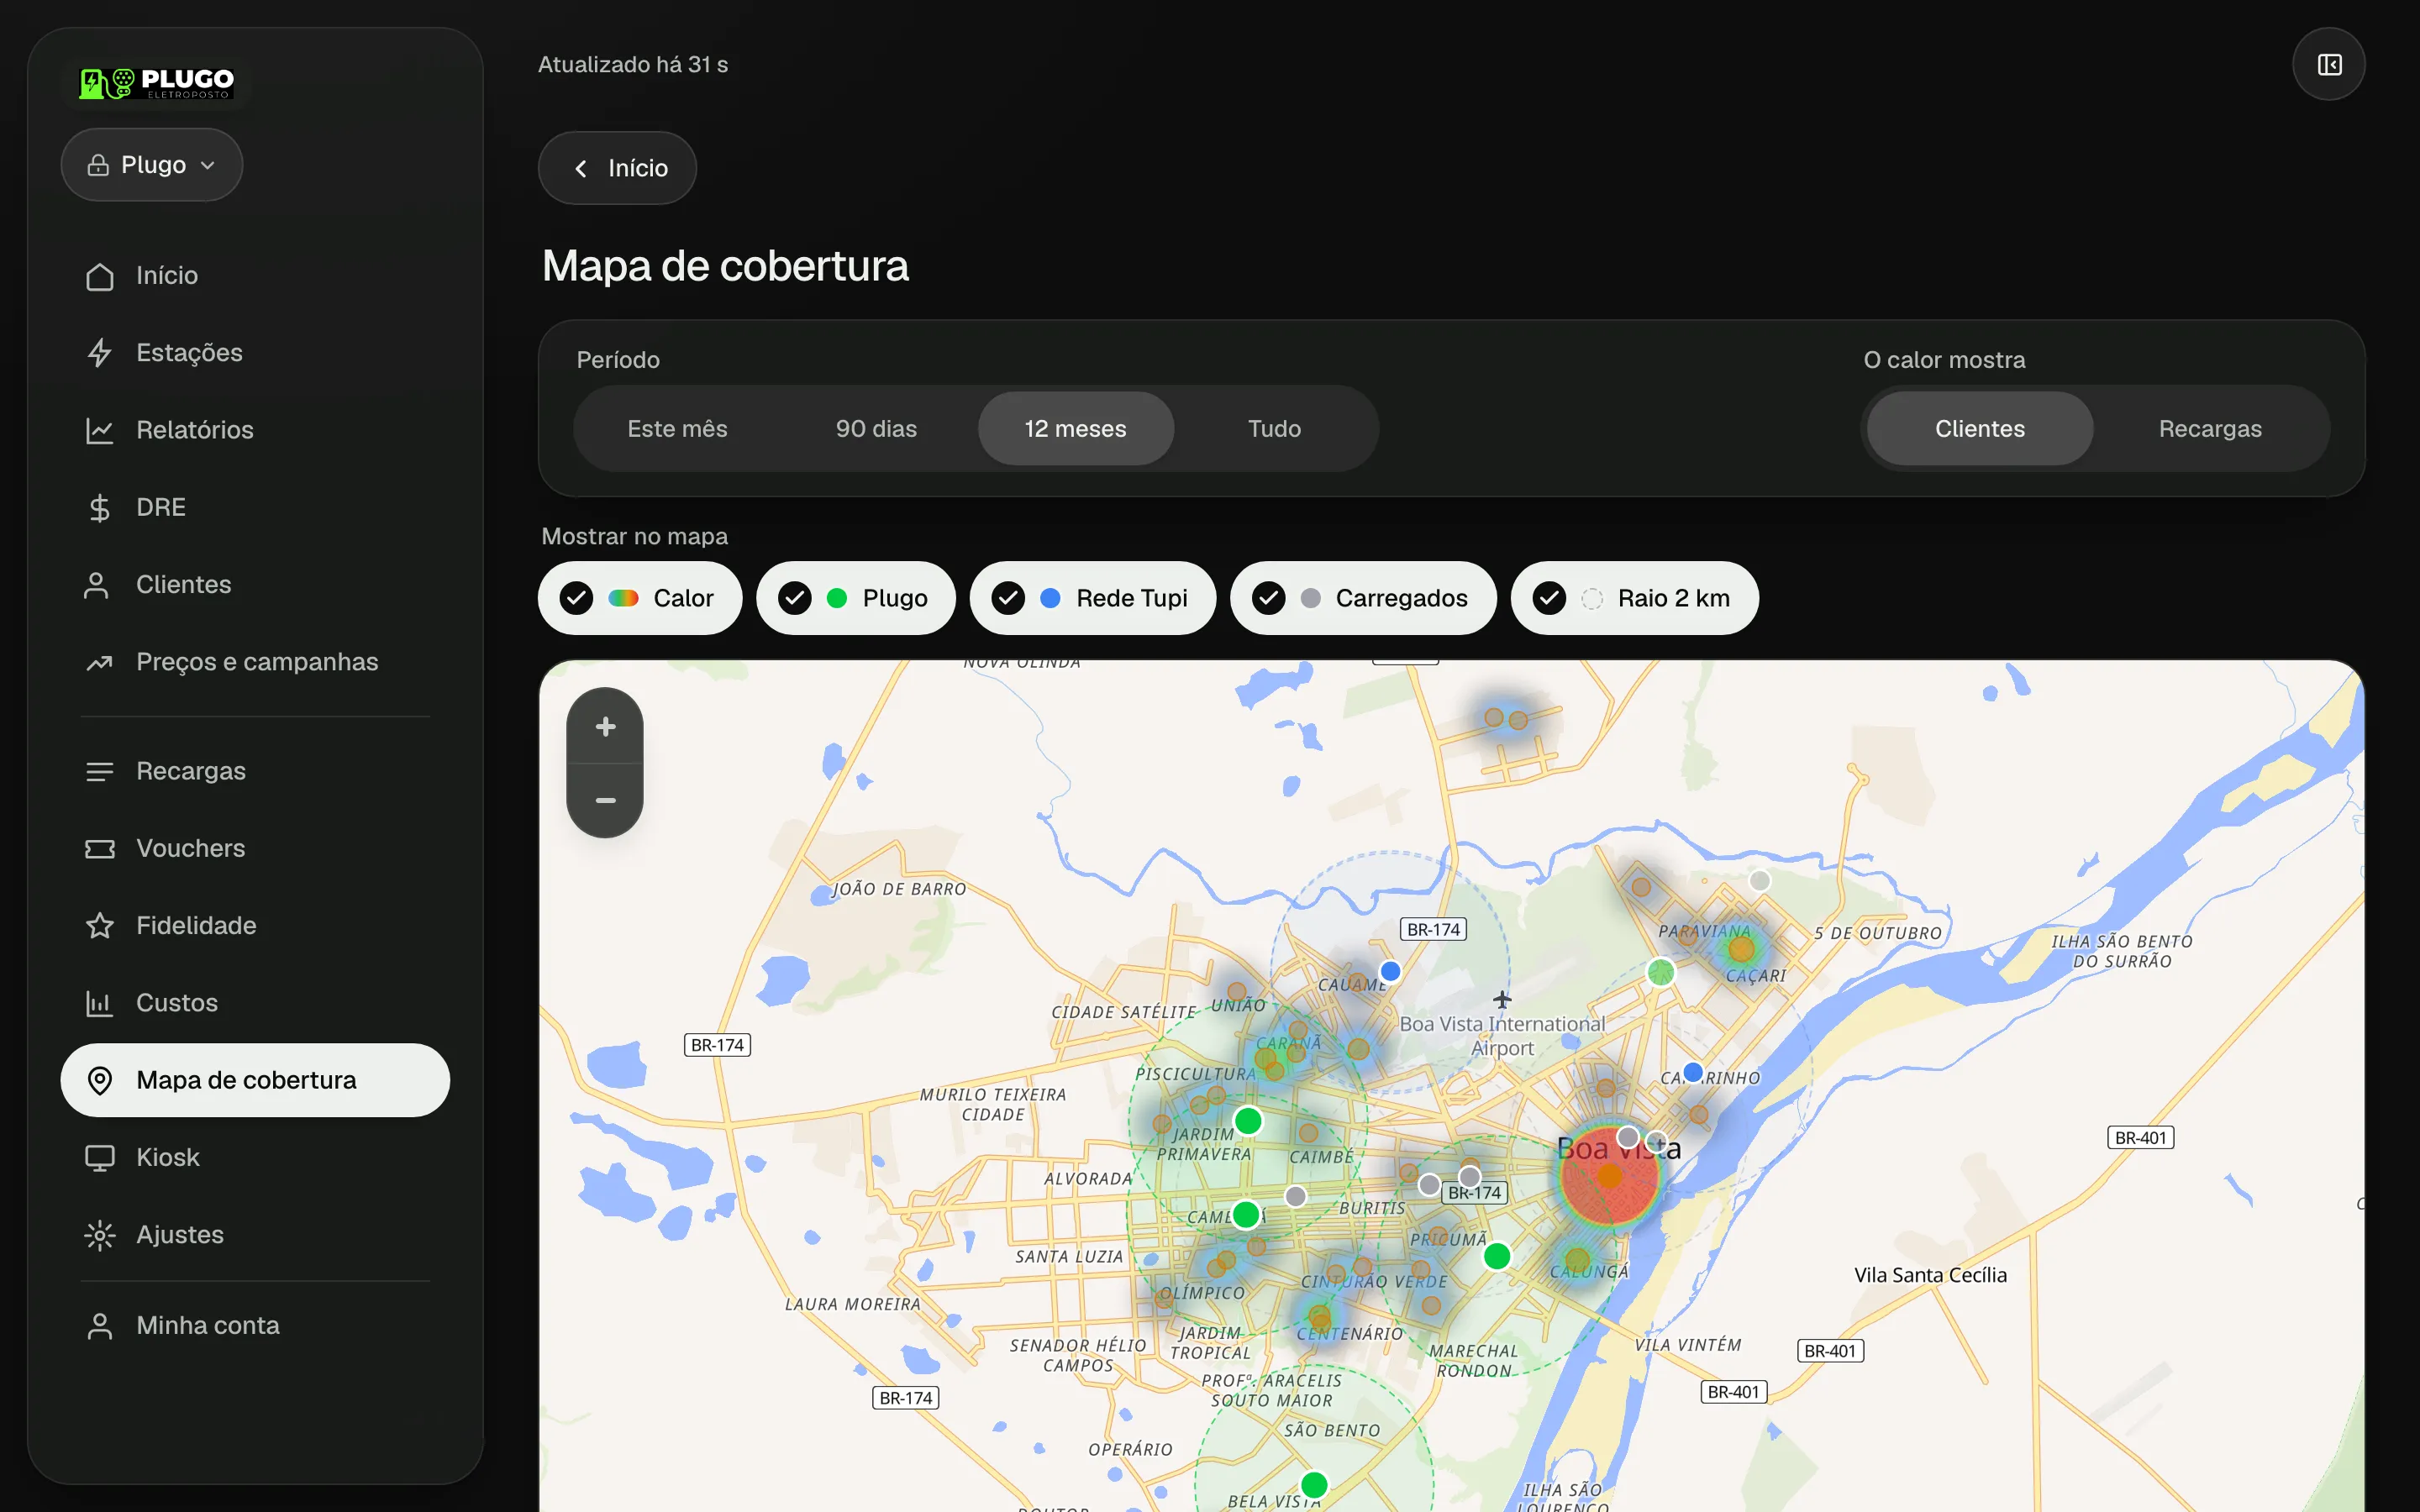Image resolution: width=2420 pixels, height=1512 pixels.
Task: Select the Tudo period
Action: 1274,429
